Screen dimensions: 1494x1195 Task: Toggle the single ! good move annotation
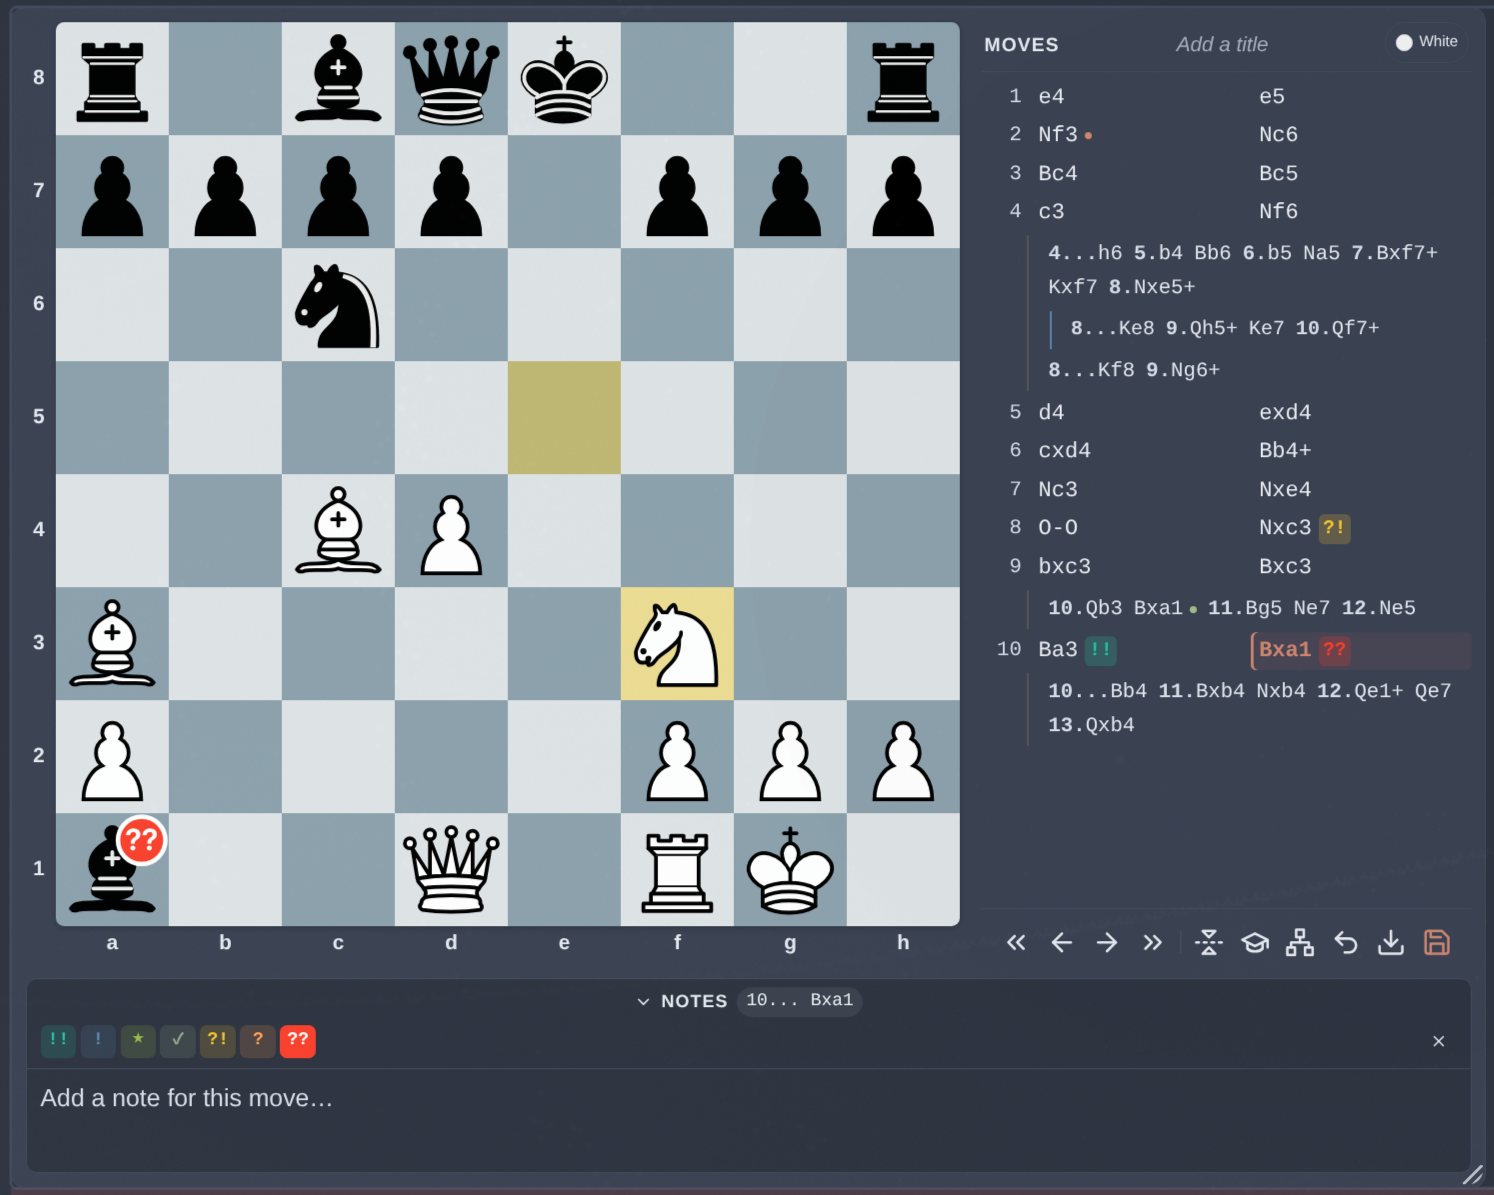tap(98, 1040)
